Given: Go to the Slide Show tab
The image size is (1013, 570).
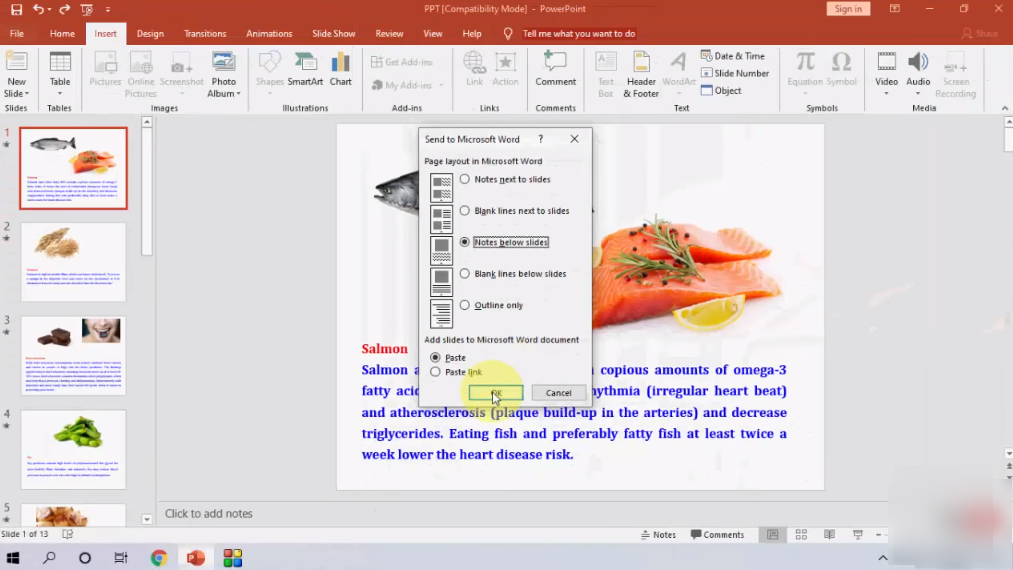Looking at the screenshot, I should pyautogui.click(x=333, y=34).
